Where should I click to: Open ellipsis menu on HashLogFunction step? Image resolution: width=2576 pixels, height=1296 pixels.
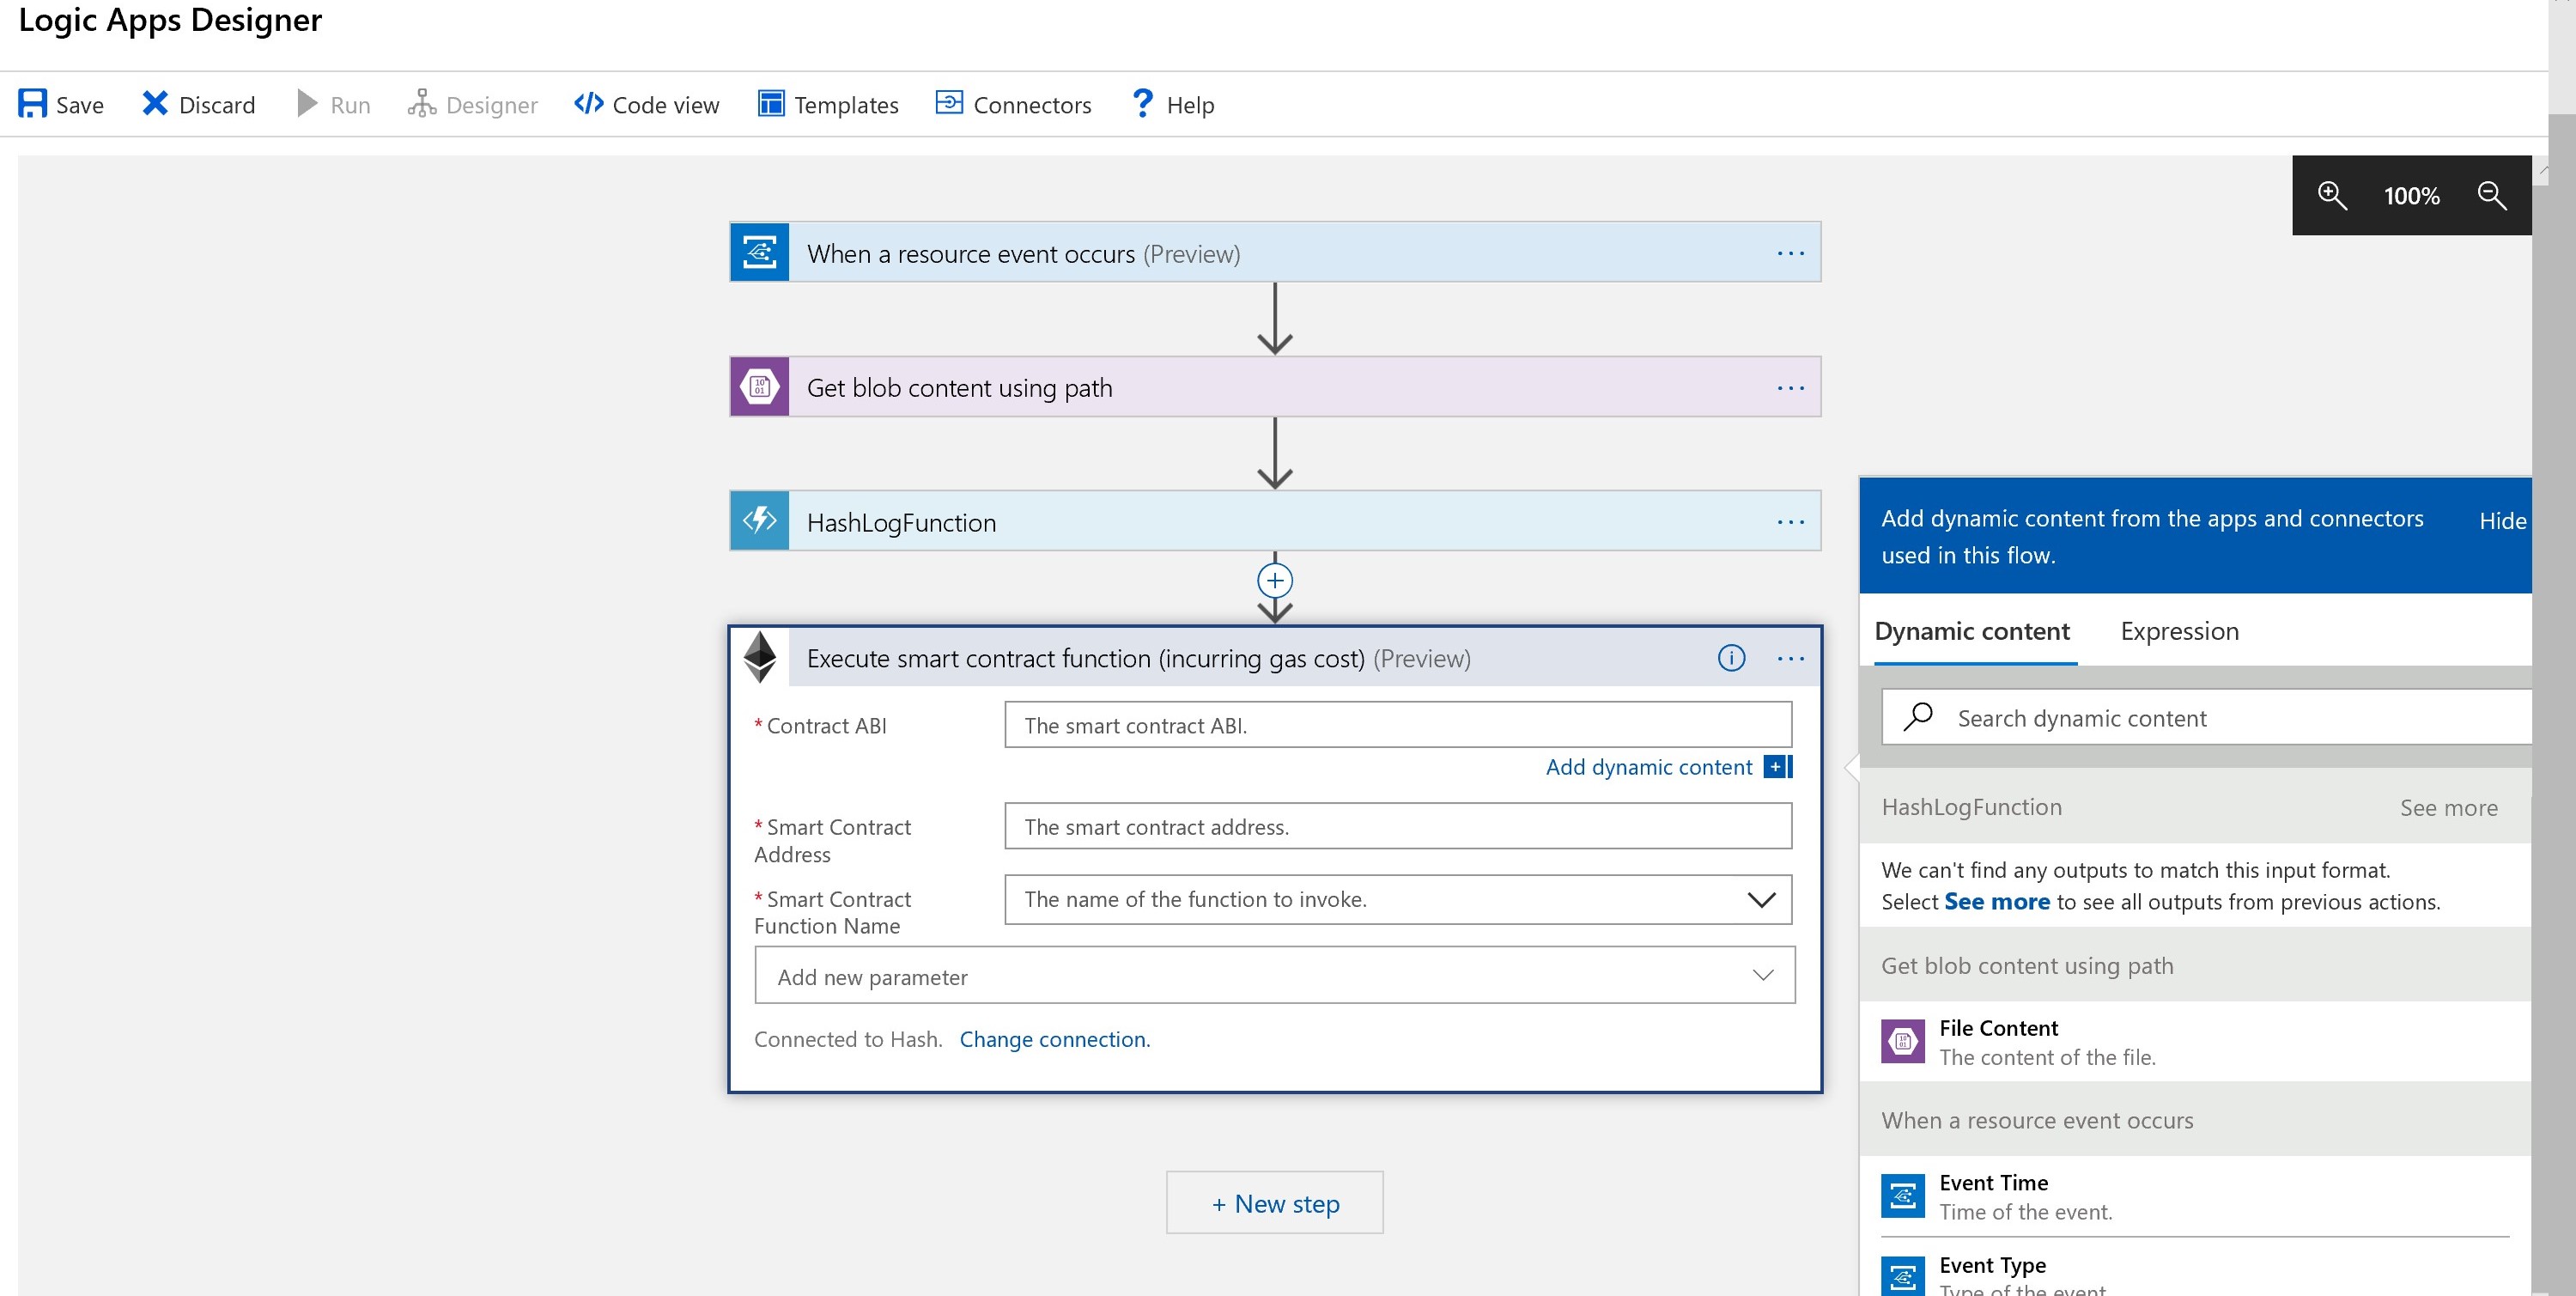[1790, 522]
